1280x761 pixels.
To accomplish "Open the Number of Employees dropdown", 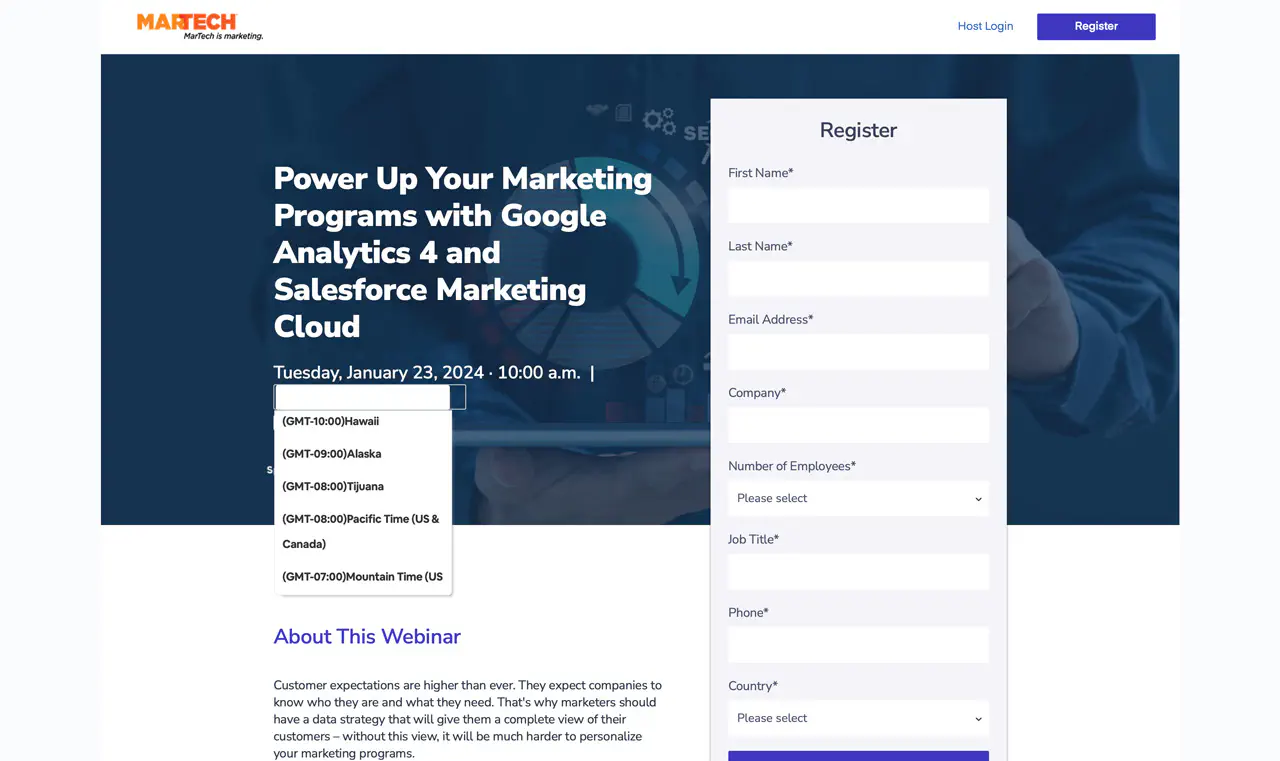I will click(x=858, y=498).
